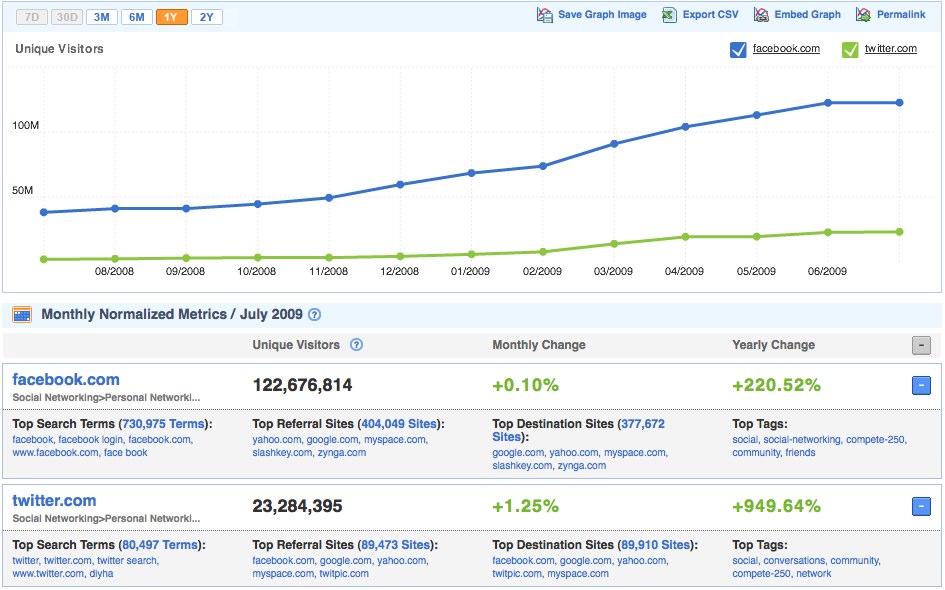Click the Export CSV spreadsheet icon
Viewport: 945px width, 590px height.
coord(669,15)
